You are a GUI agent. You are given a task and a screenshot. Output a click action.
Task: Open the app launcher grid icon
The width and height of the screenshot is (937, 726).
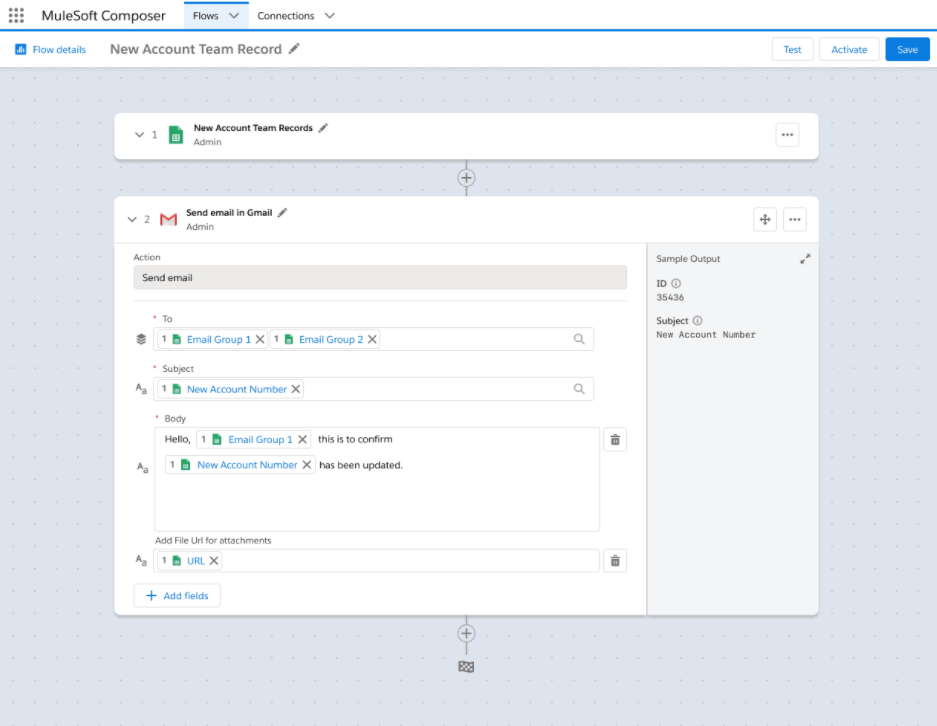(x=15, y=15)
